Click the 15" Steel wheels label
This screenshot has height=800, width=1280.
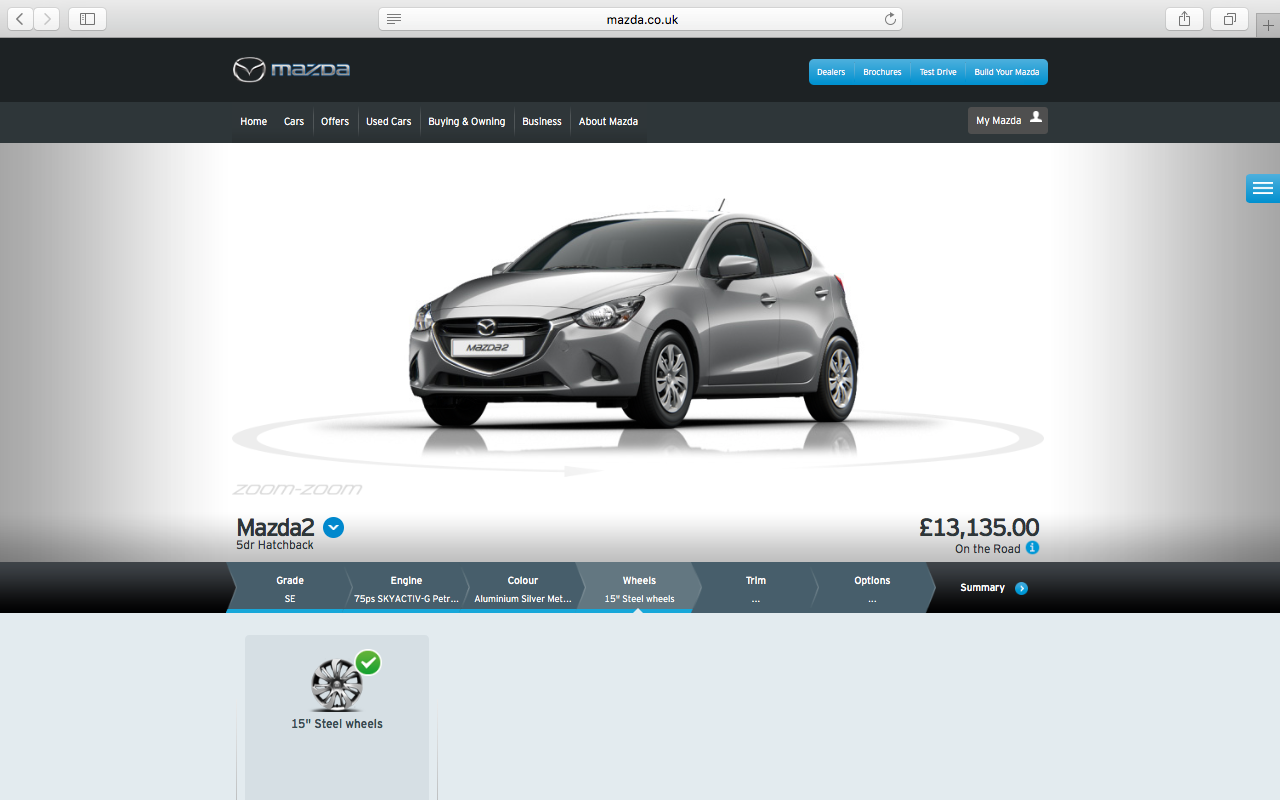click(337, 724)
